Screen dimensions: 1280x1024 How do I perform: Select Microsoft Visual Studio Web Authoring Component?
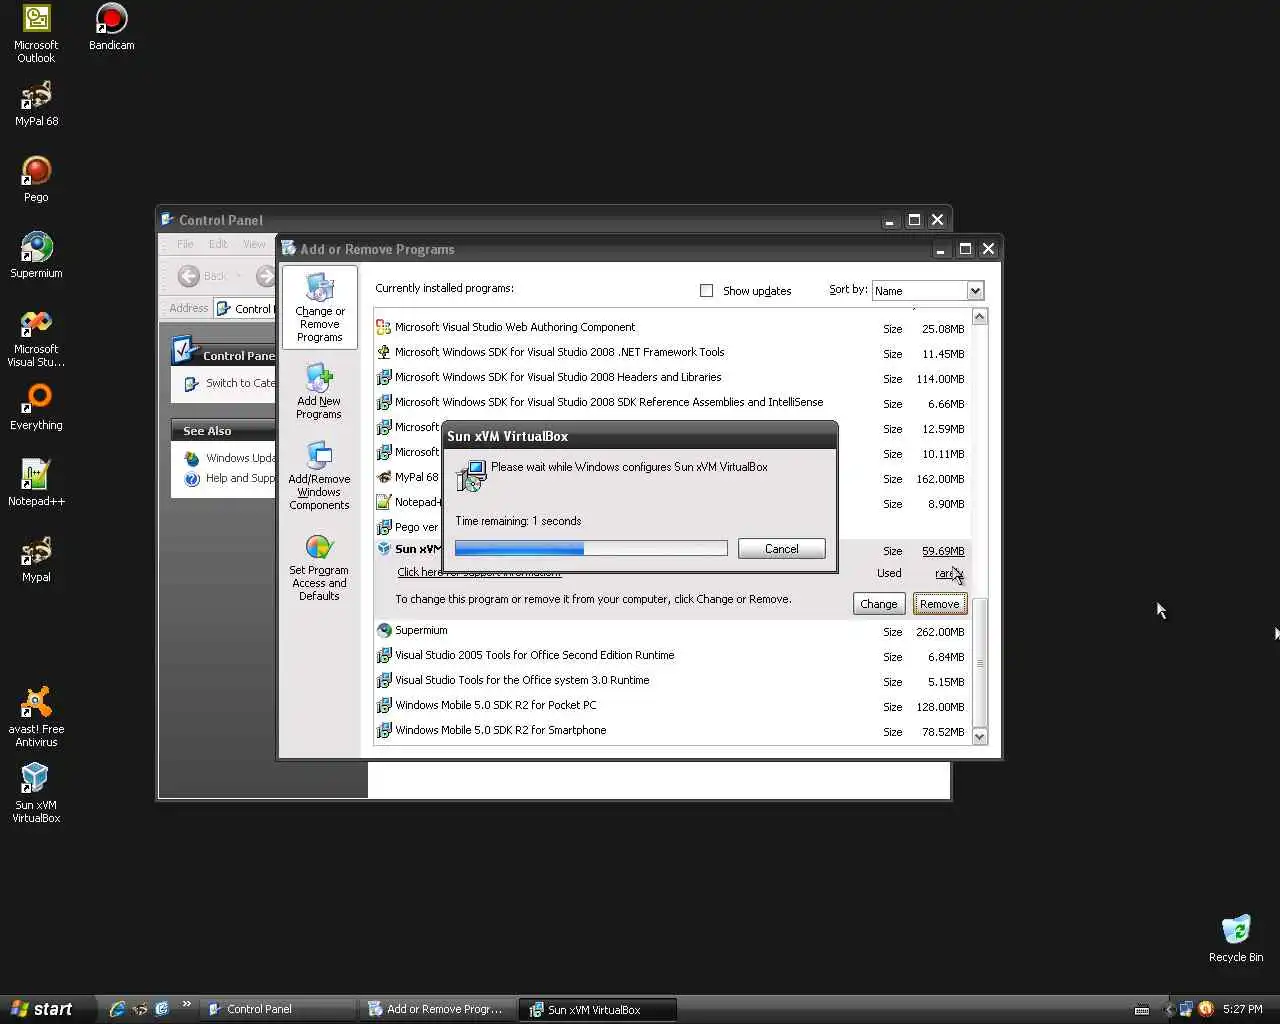(671, 327)
